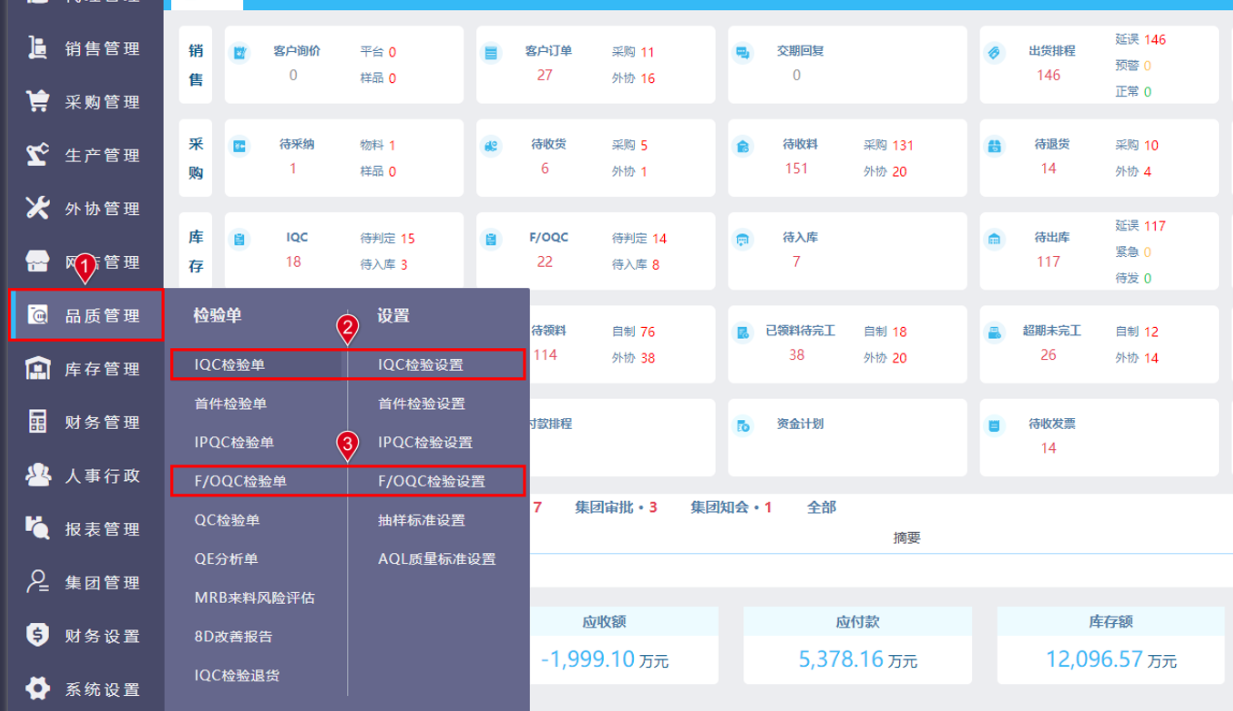Click the 报表管理 report icon
Image resolution: width=1233 pixels, height=711 pixels.
(37, 529)
